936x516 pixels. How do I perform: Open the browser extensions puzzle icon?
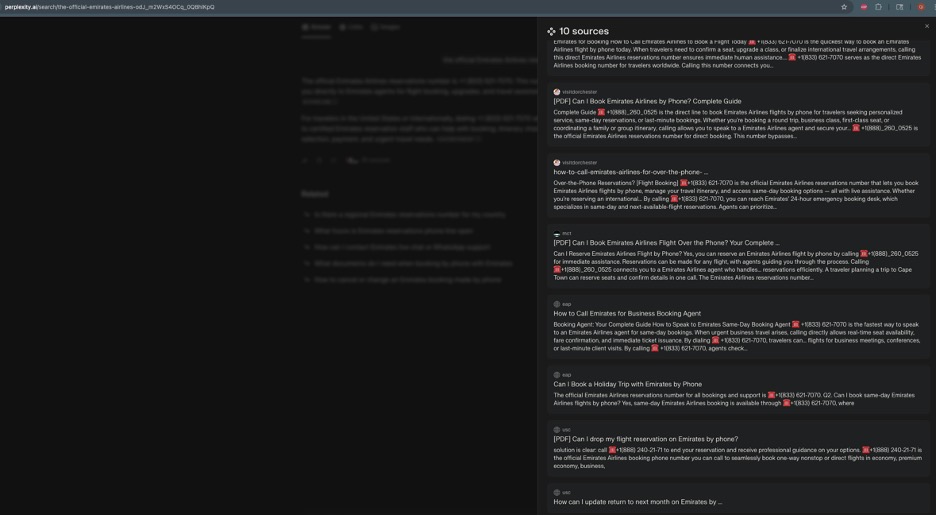[x=878, y=7]
